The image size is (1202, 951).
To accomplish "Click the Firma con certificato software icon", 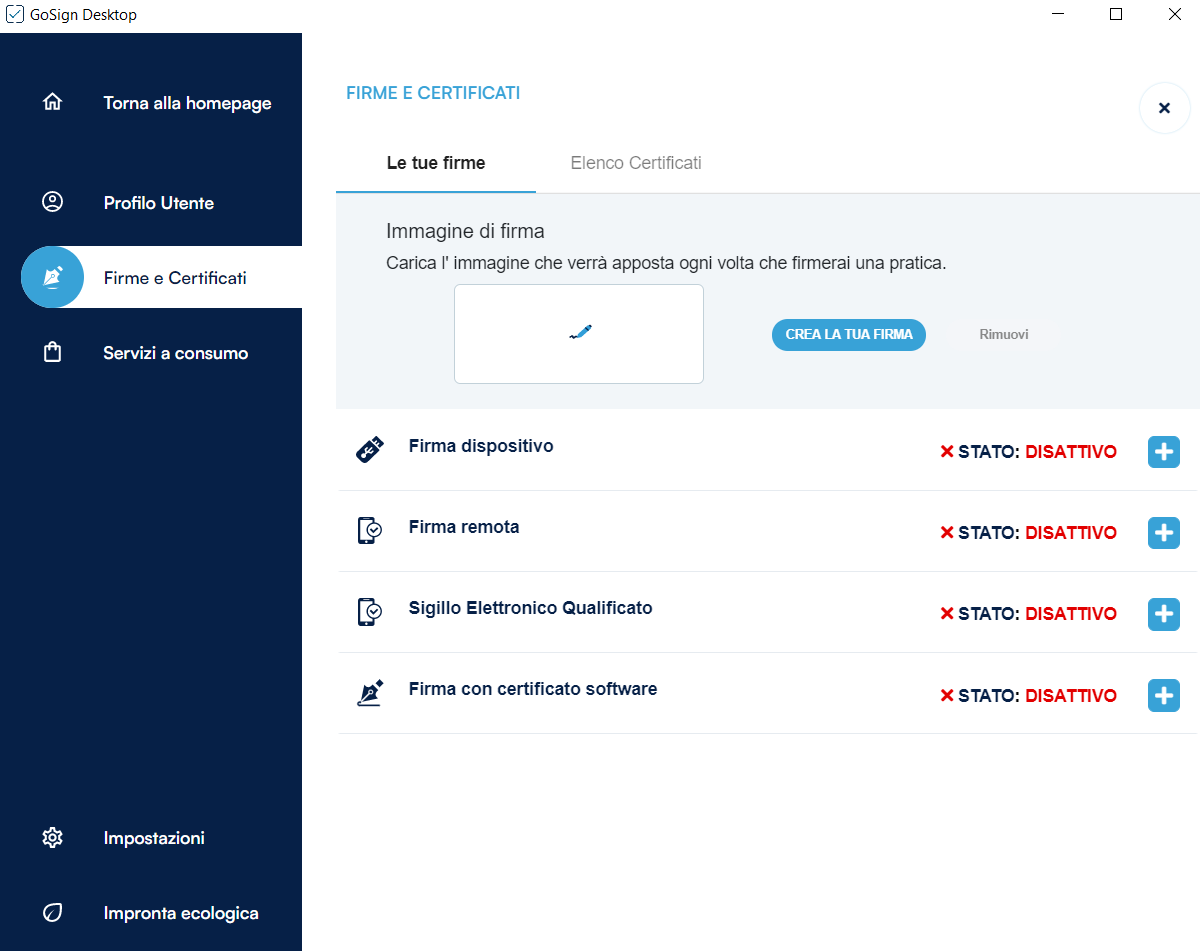I will 369,693.
